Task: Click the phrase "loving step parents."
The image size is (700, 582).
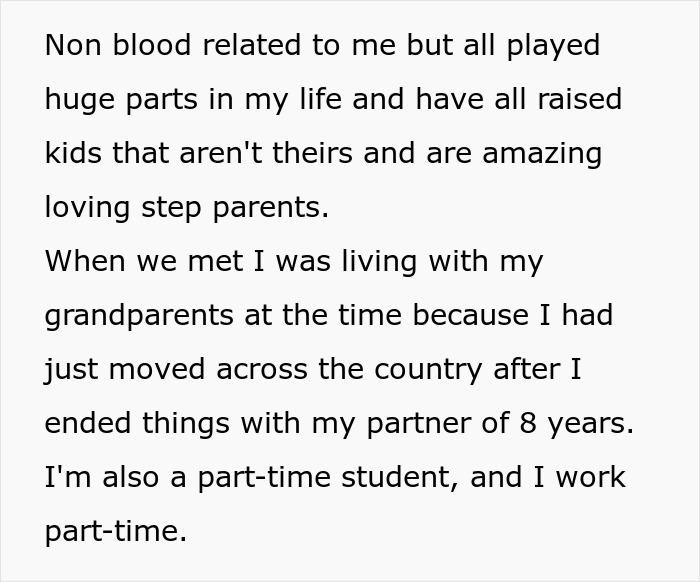Action: (187, 208)
